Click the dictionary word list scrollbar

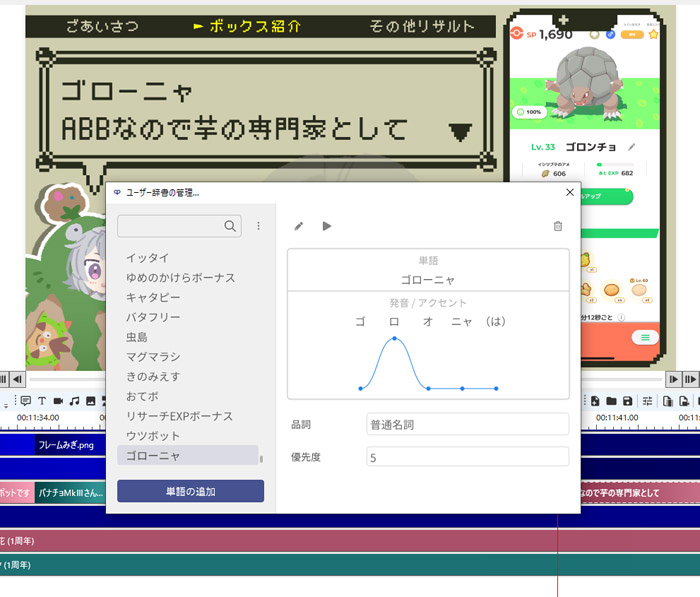[x=261, y=459]
